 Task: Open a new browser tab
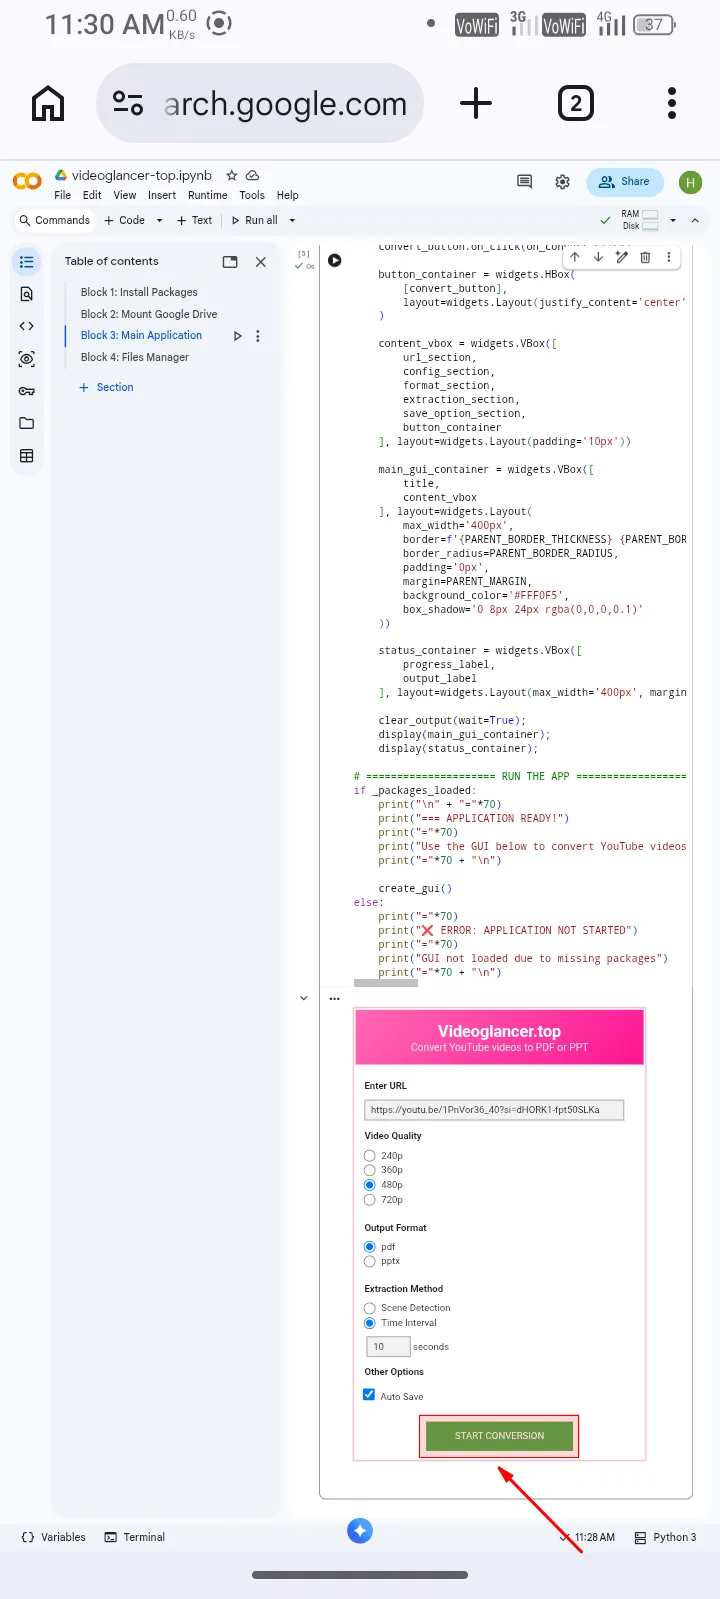click(x=476, y=103)
